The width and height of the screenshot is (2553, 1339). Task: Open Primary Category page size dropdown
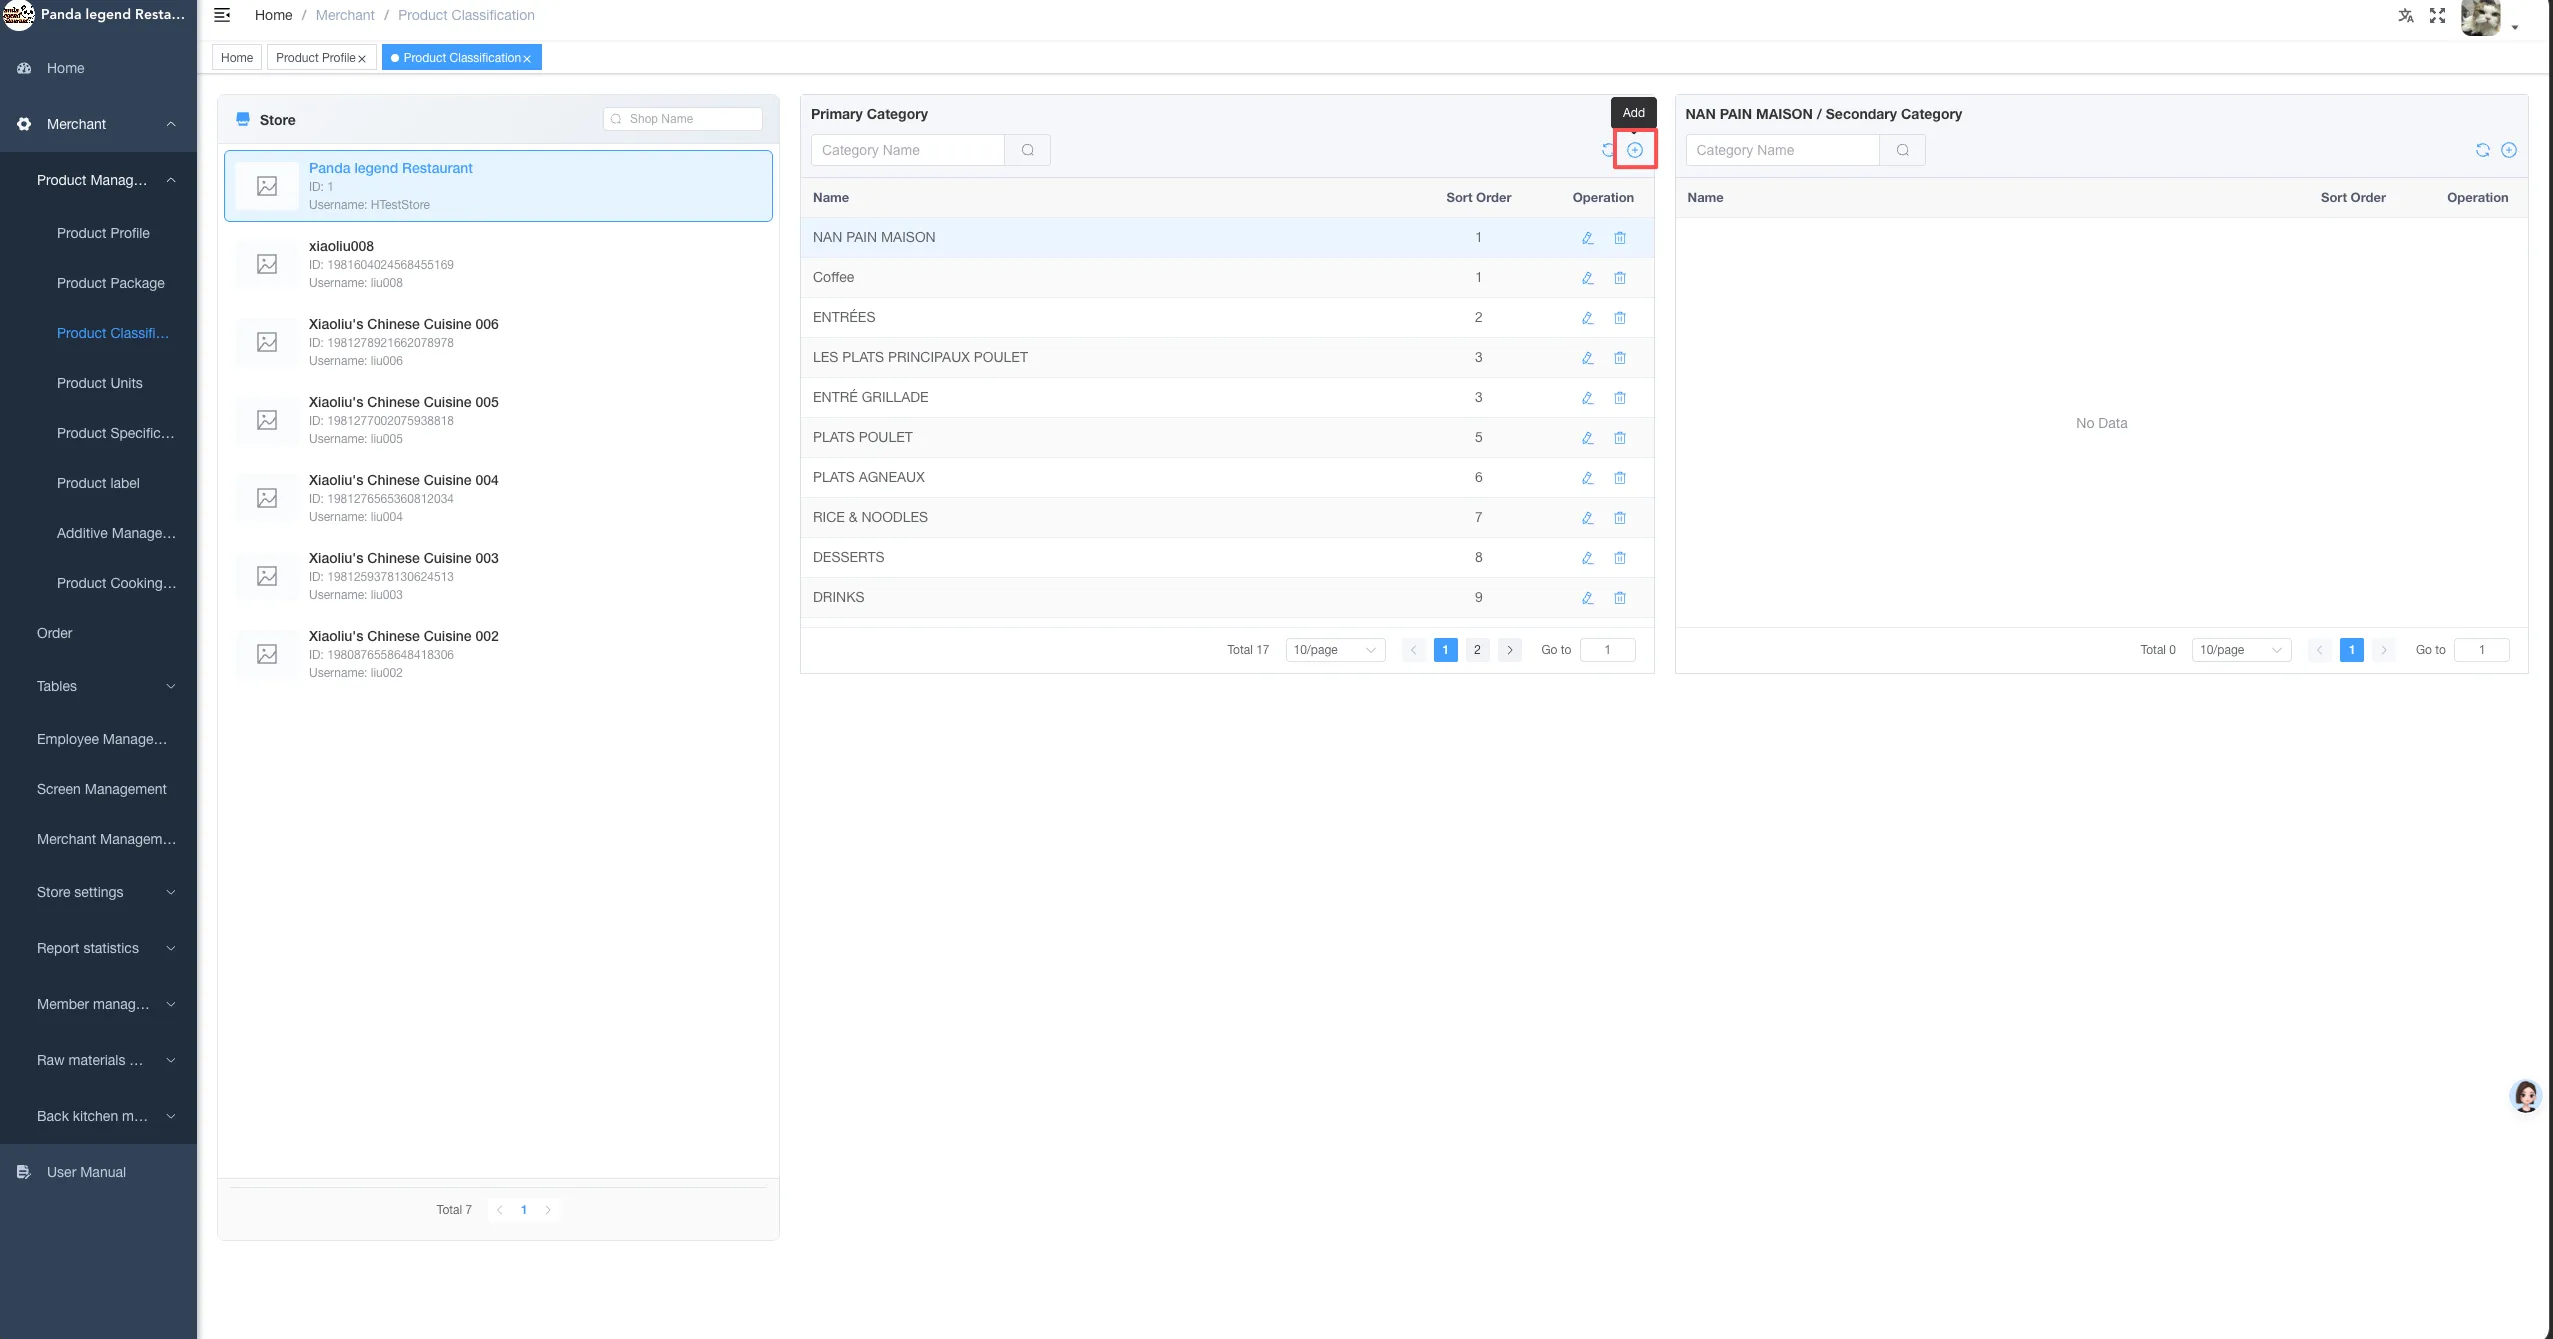[1334, 650]
